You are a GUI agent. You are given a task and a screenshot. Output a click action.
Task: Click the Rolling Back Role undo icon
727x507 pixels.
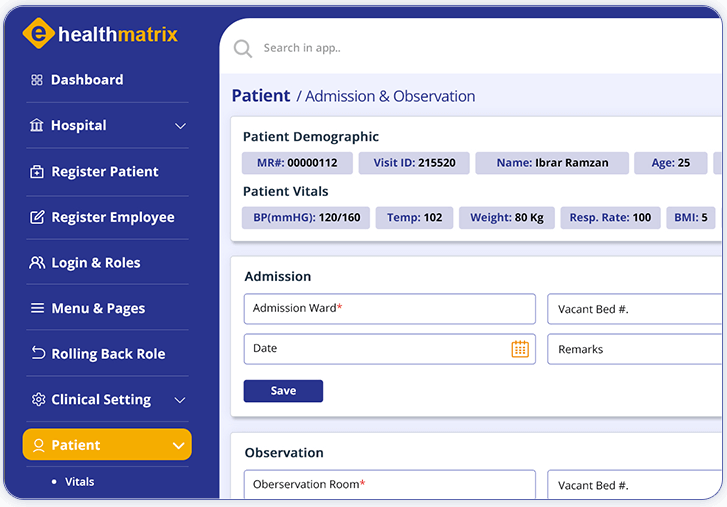point(38,353)
